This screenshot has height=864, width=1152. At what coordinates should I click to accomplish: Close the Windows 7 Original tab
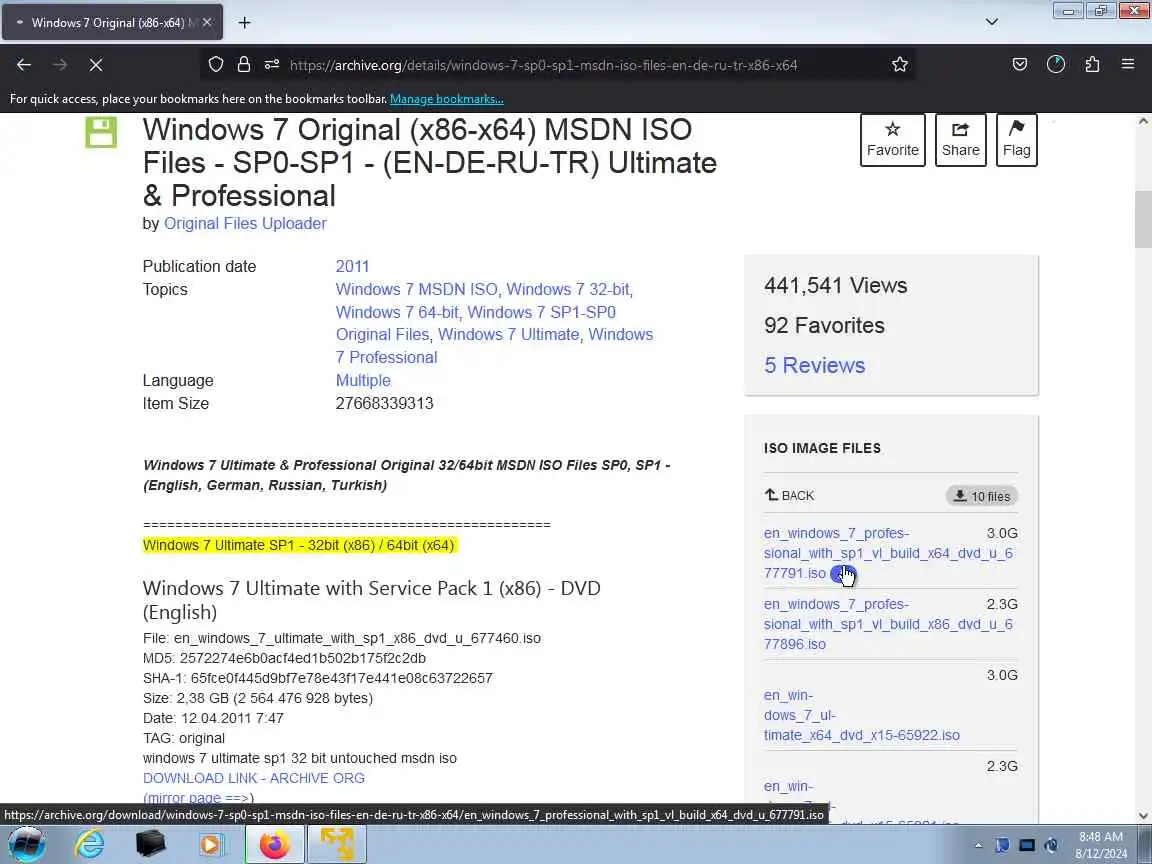pyautogui.click(x=207, y=23)
